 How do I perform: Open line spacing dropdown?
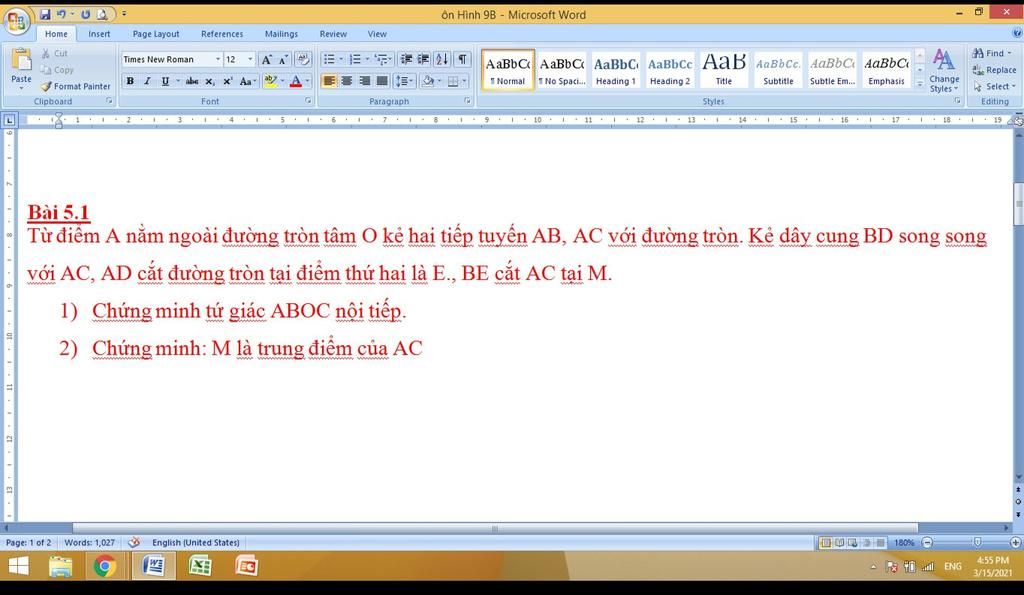click(x=404, y=81)
